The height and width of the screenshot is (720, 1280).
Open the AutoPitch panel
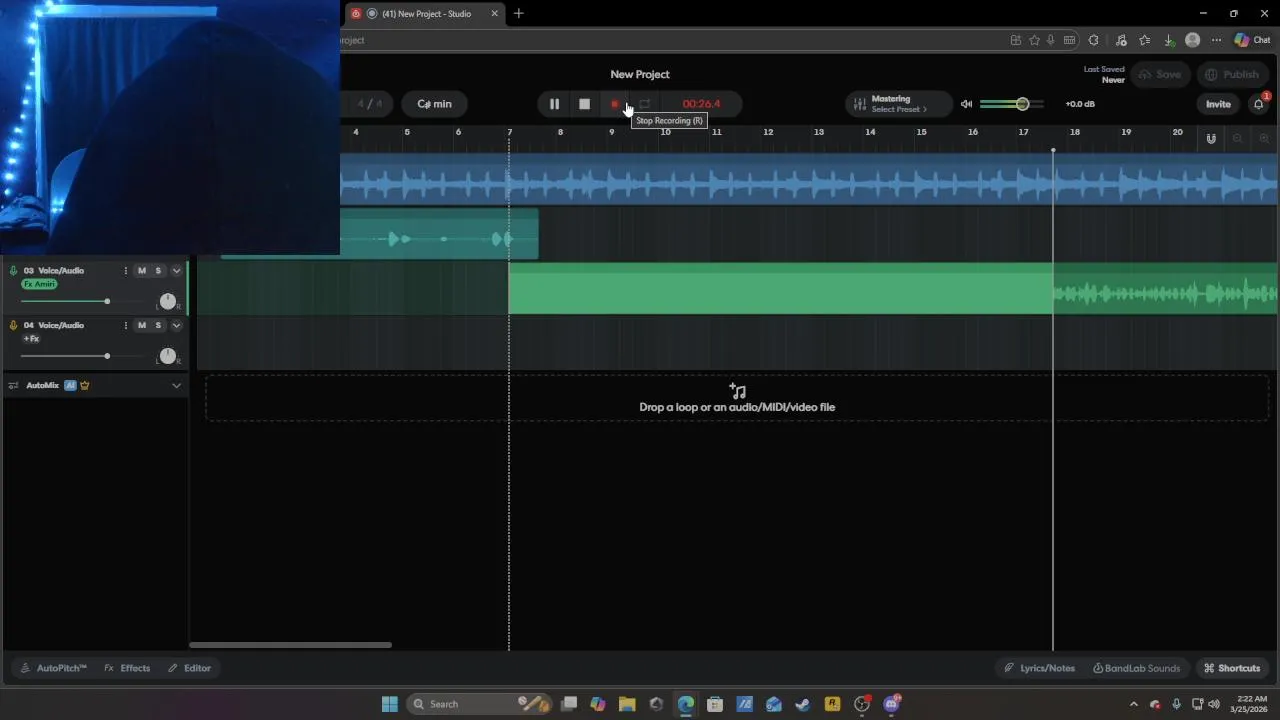(54, 668)
